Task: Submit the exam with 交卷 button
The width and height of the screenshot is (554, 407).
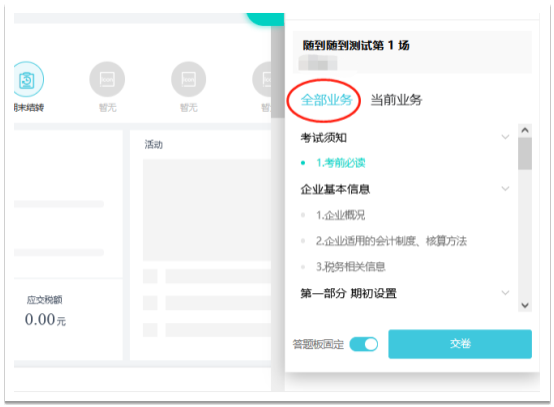Action: point(460,344)
